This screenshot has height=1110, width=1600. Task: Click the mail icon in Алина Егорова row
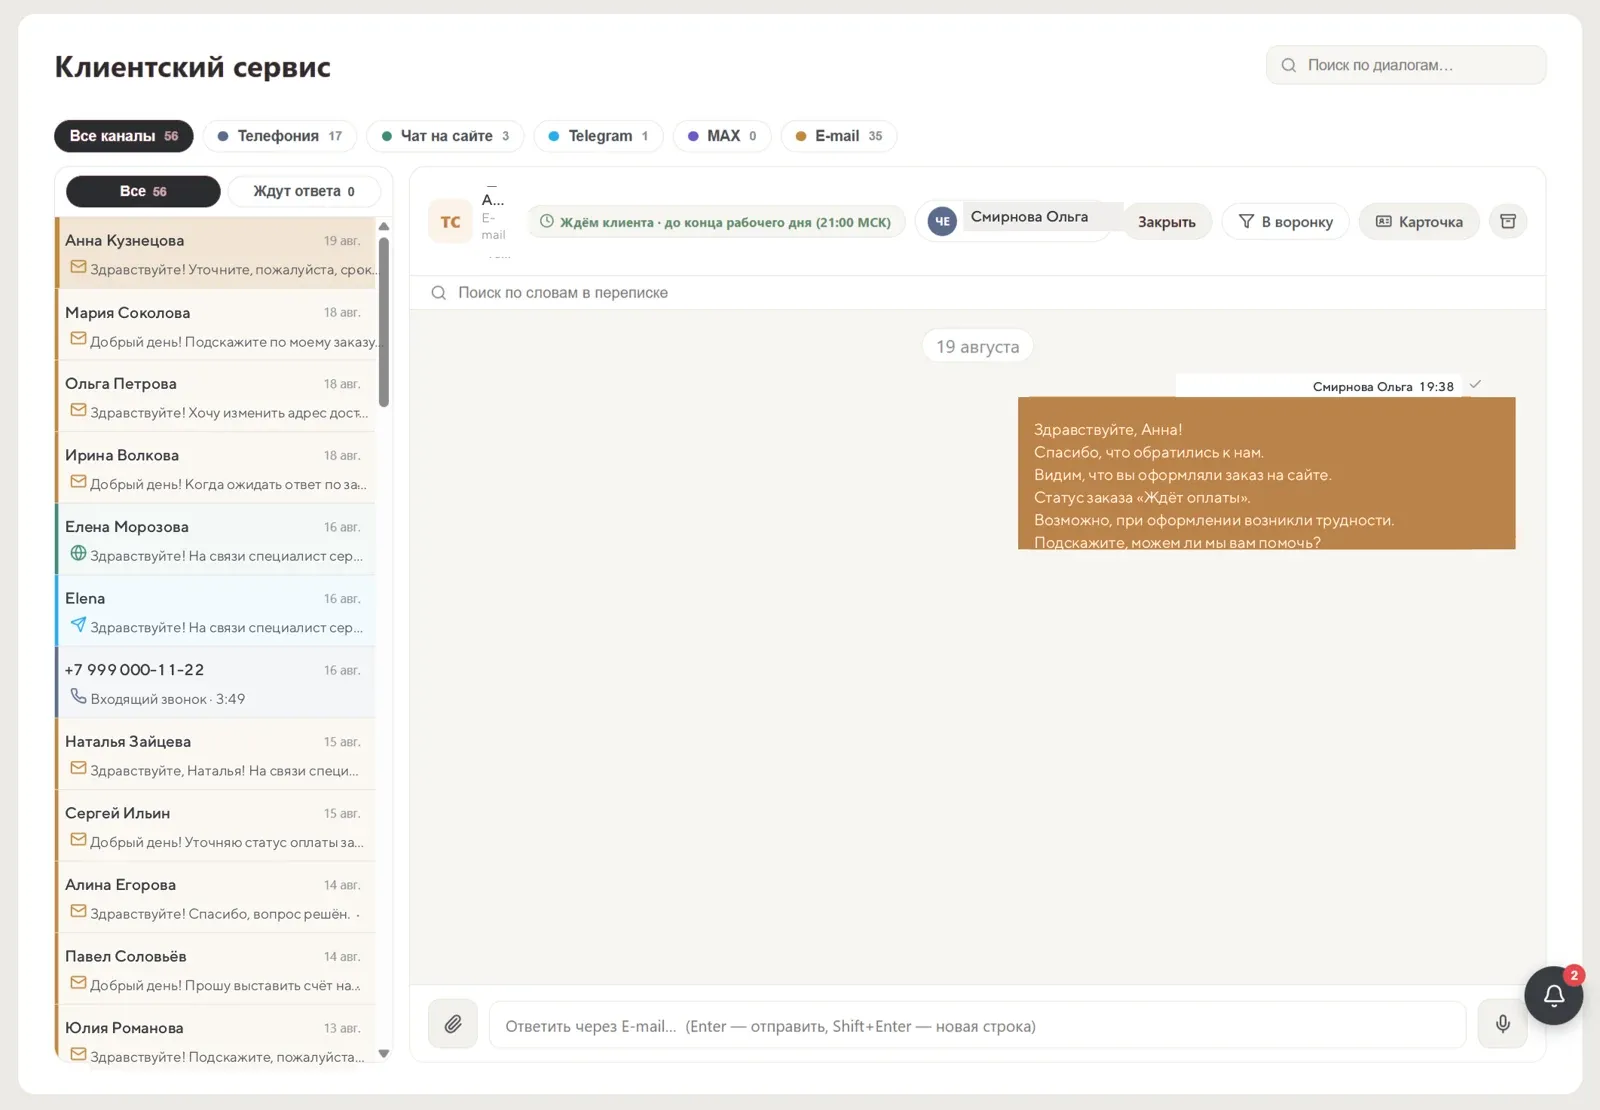pyautogui.click(x=78, y=911)
